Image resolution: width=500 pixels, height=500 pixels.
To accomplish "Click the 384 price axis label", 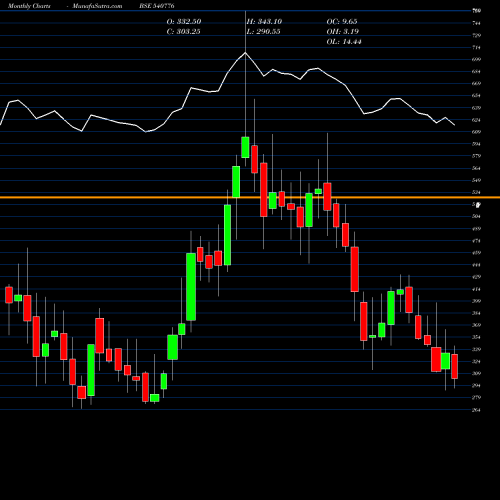I will pos(476,313).
